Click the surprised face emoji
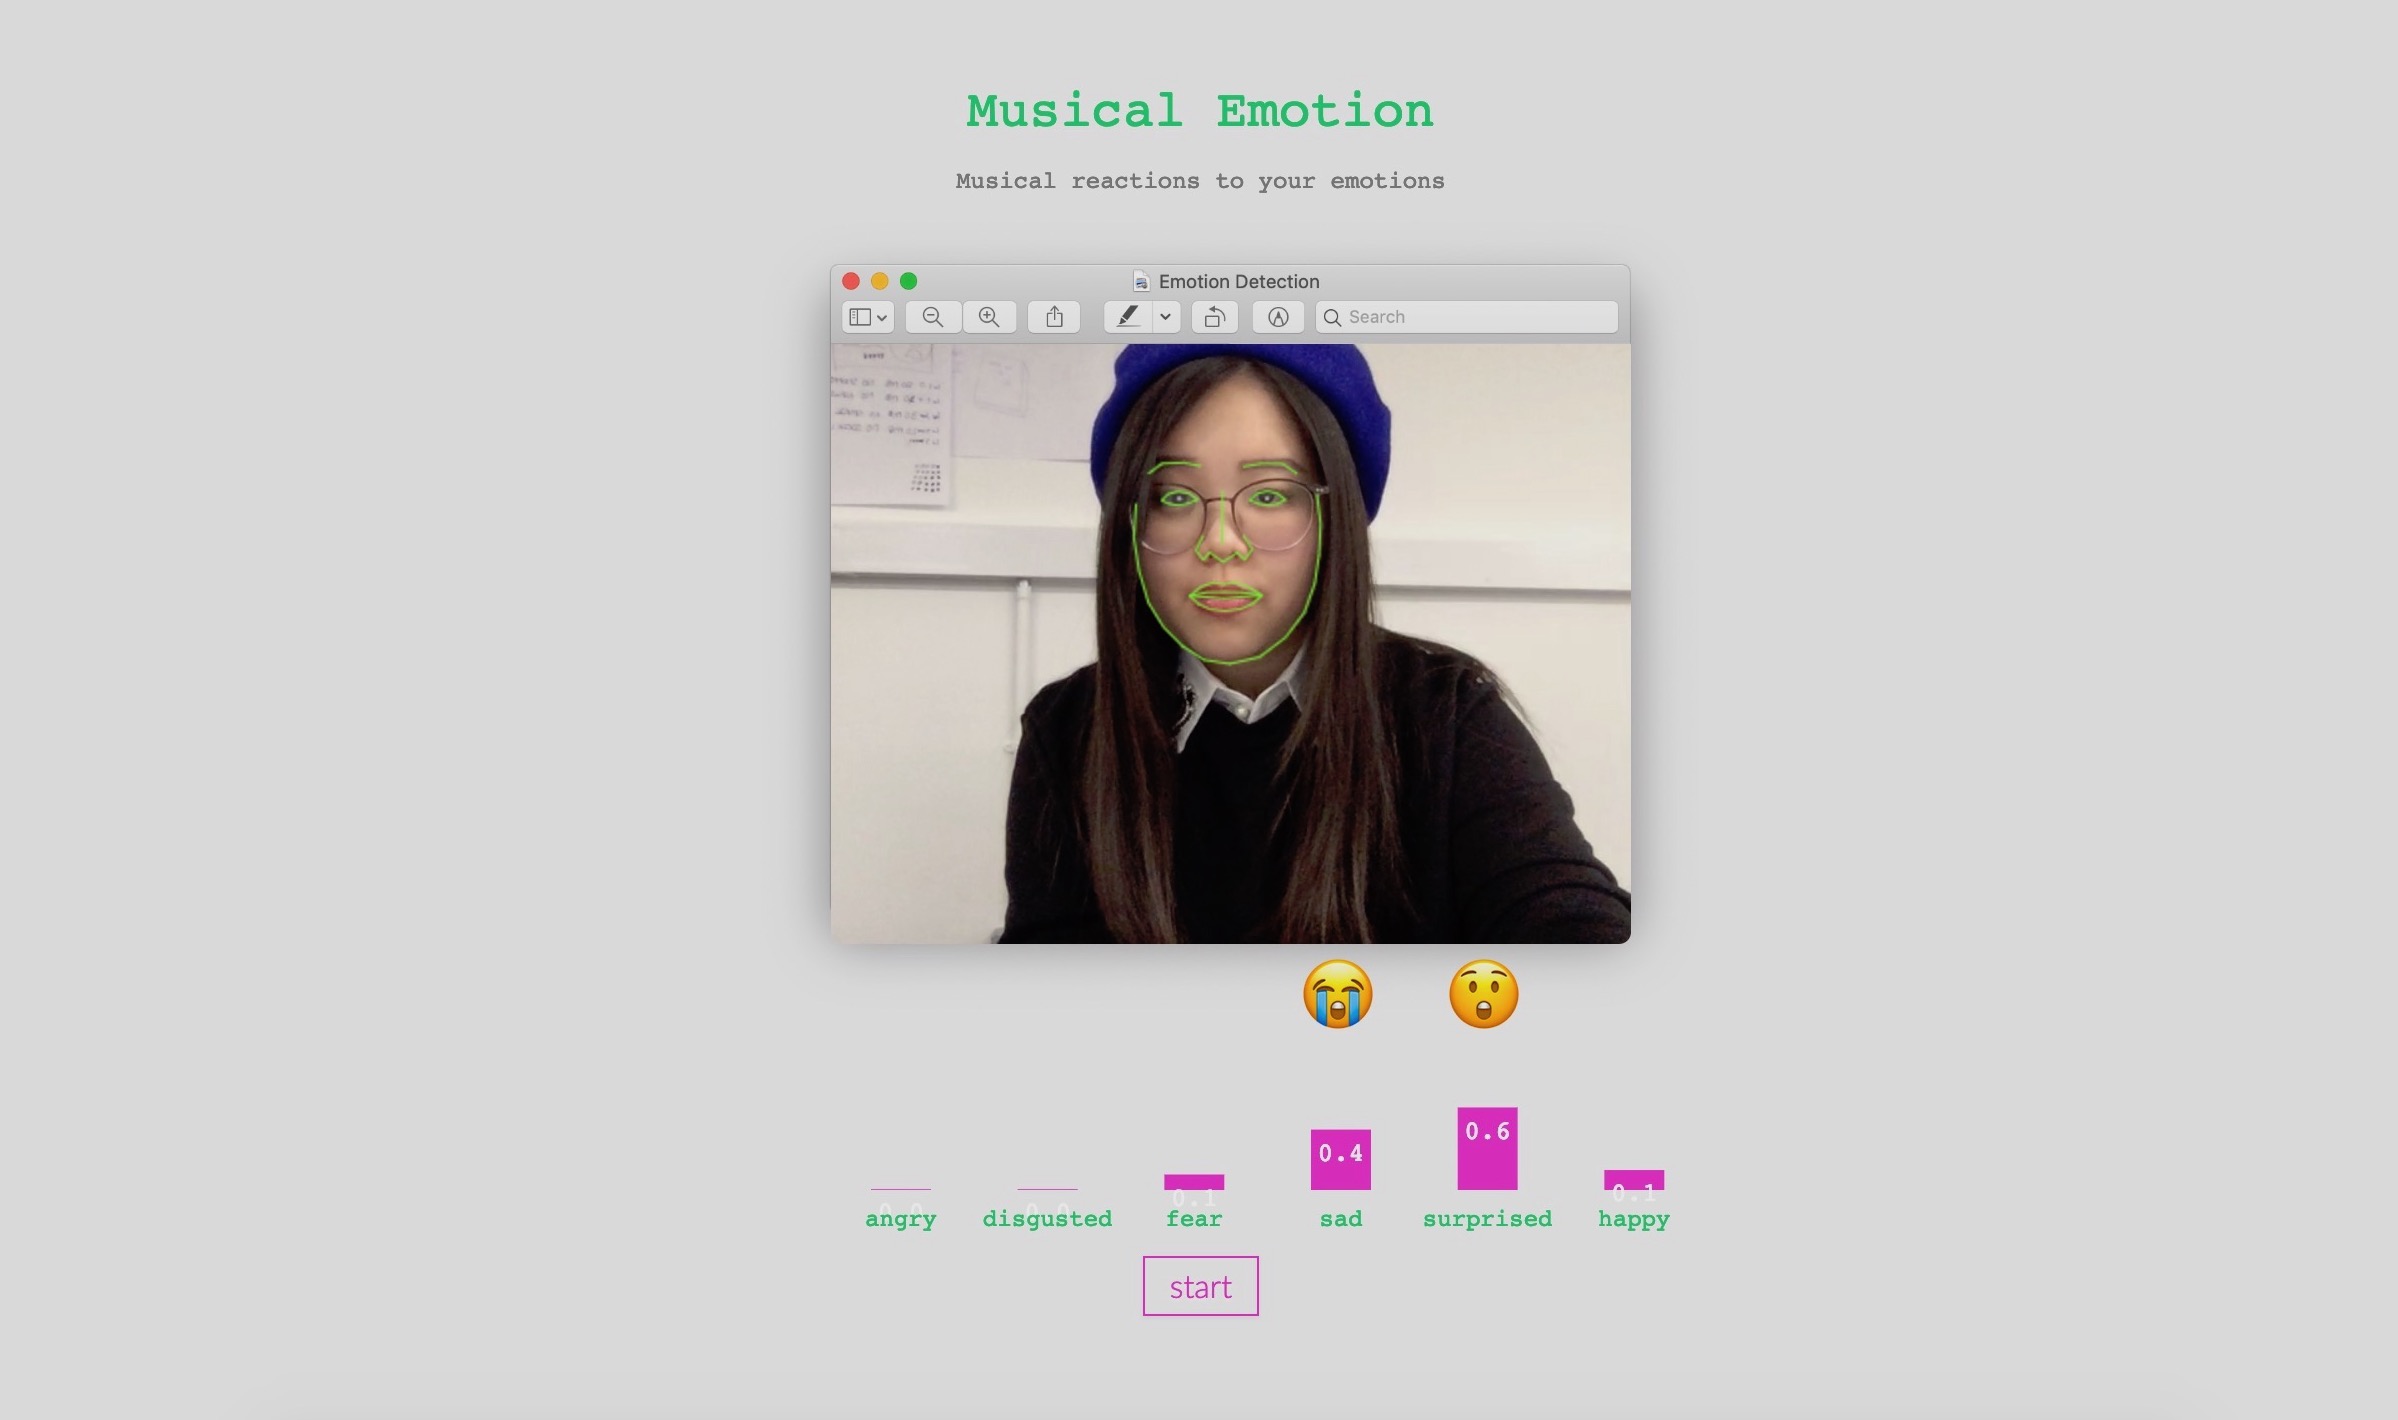The image size is (2398, 1420). 1483,994
